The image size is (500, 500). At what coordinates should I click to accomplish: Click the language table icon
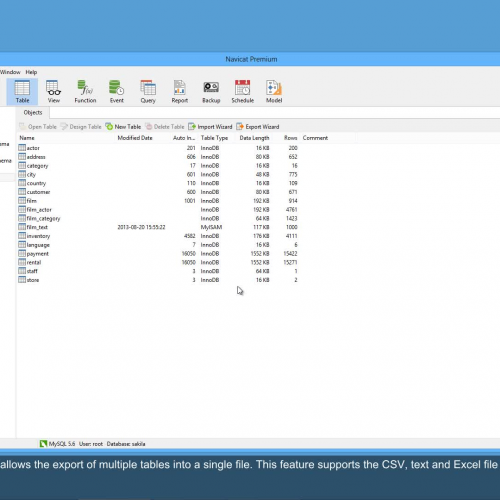click(x=22, y=244)
